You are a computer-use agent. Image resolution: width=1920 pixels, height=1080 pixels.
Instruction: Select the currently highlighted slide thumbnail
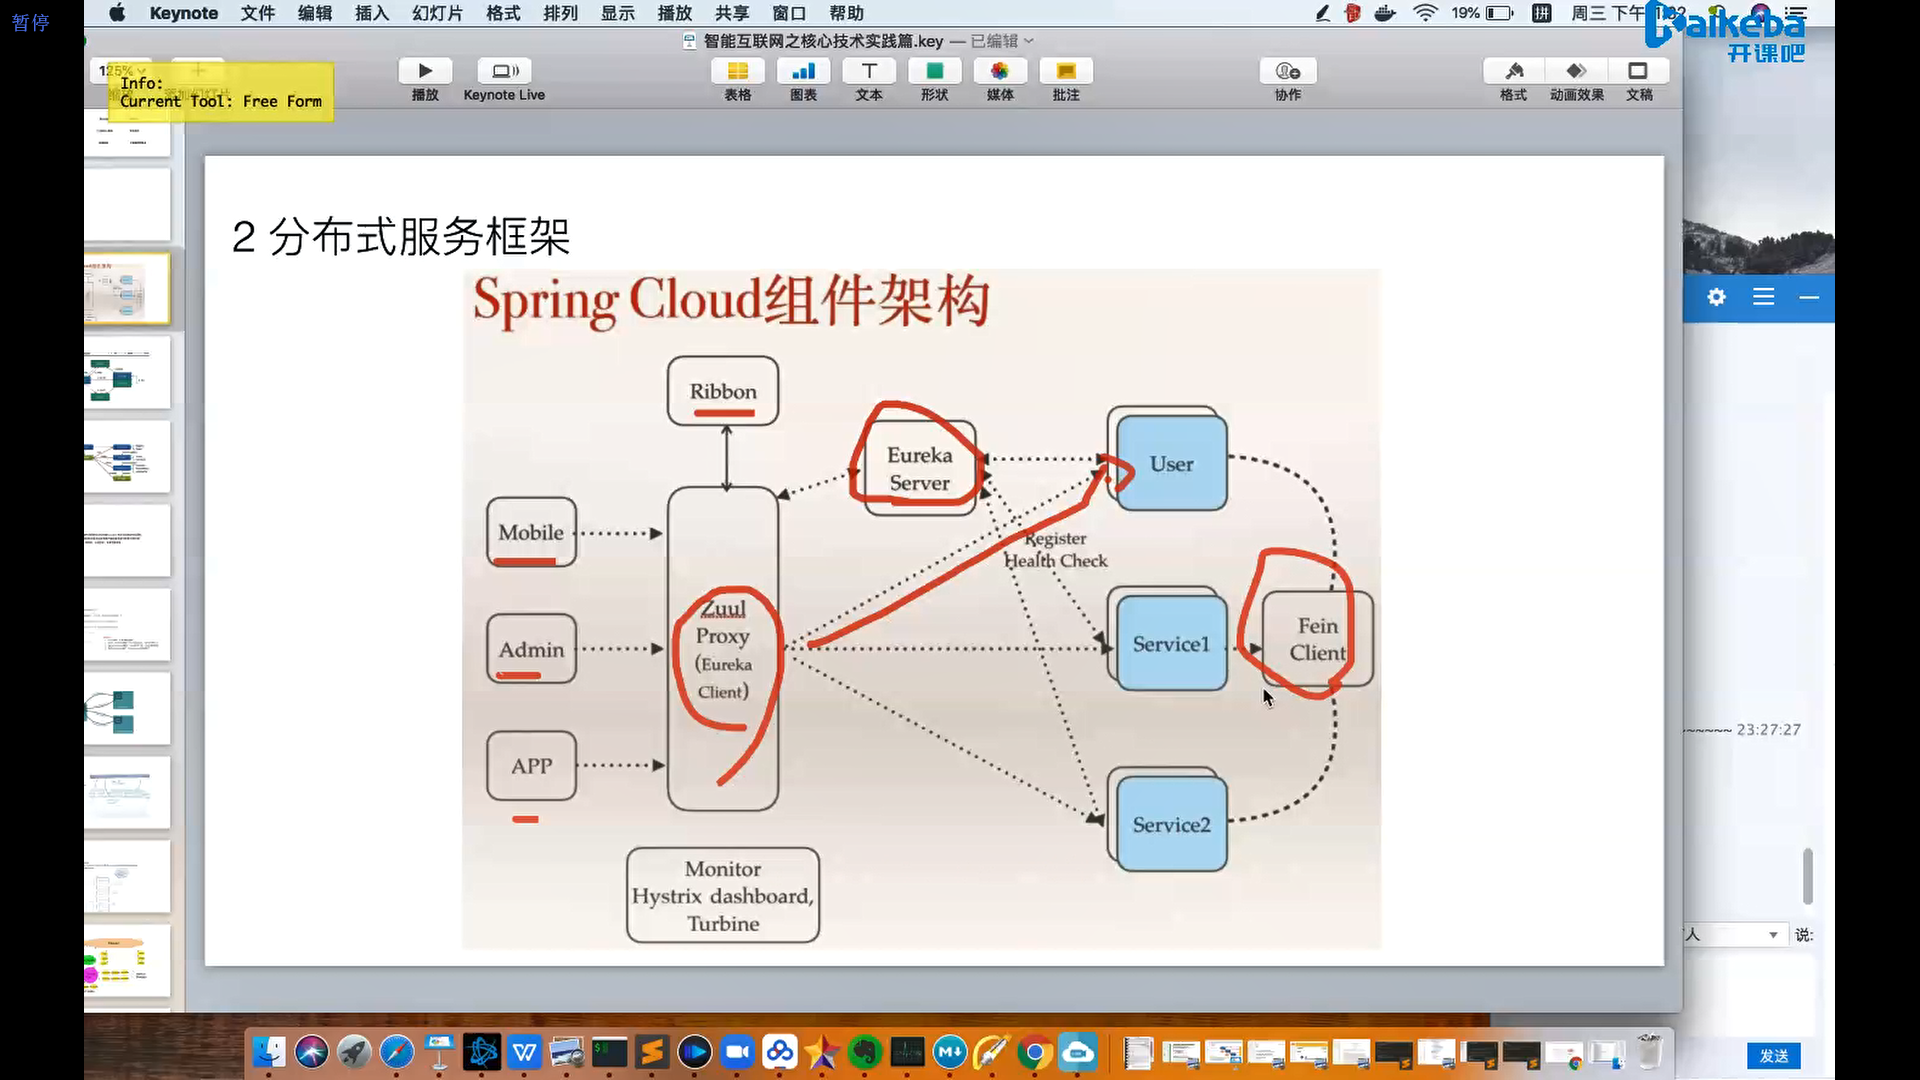point(127,288)
